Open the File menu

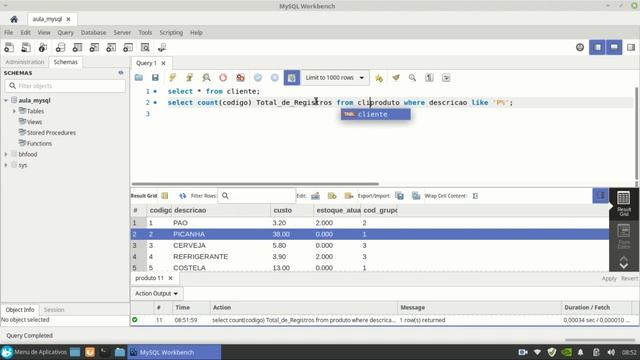(x=9, y=32)
